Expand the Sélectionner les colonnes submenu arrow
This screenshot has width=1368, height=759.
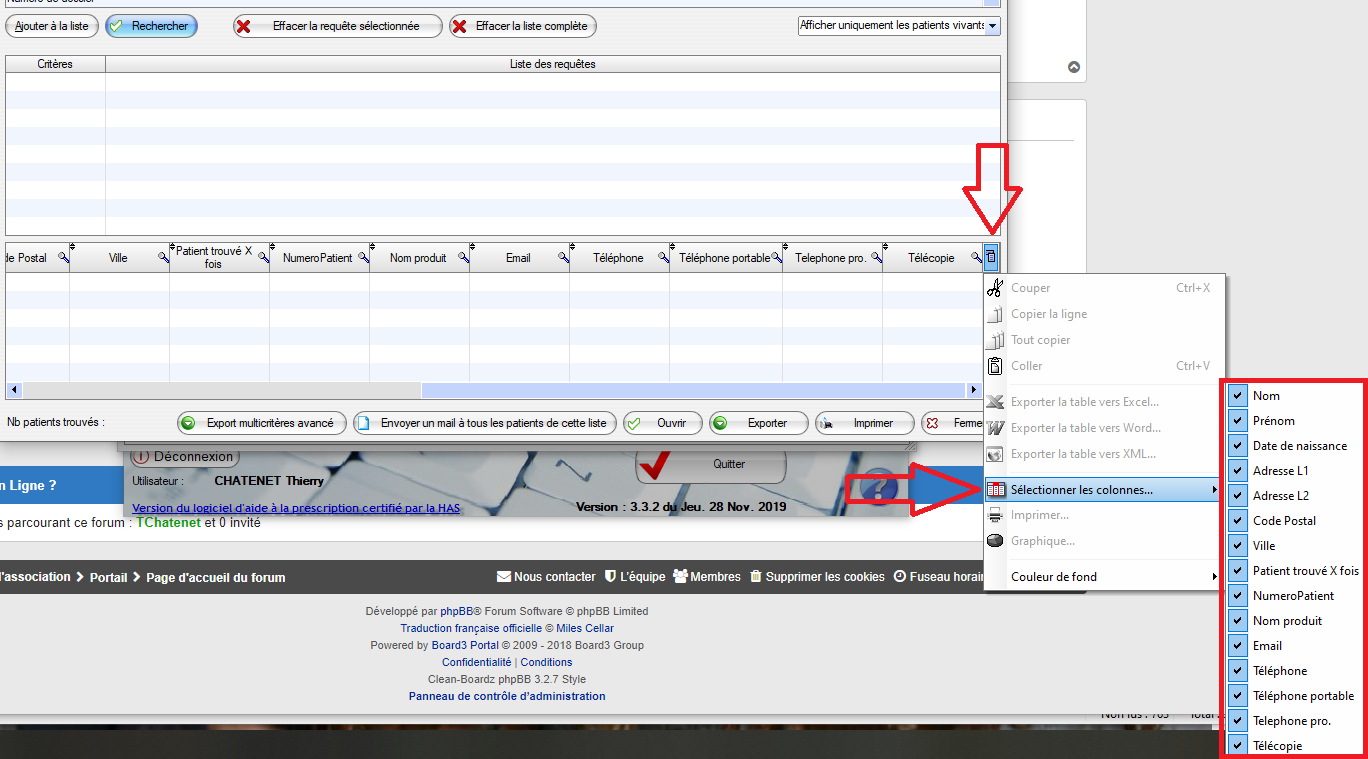pos(1215,490)
